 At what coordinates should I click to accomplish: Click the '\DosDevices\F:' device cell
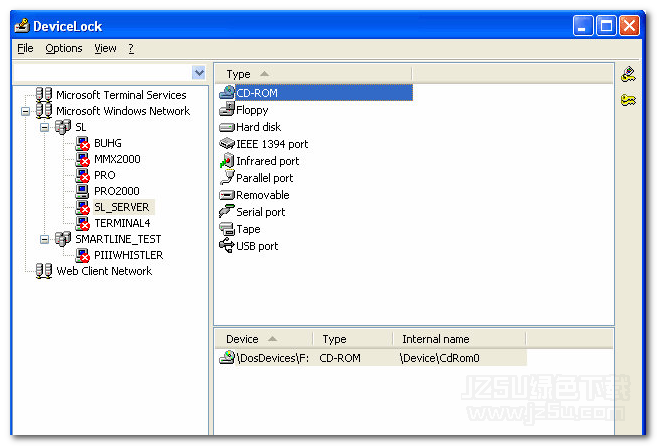point(272,358)
